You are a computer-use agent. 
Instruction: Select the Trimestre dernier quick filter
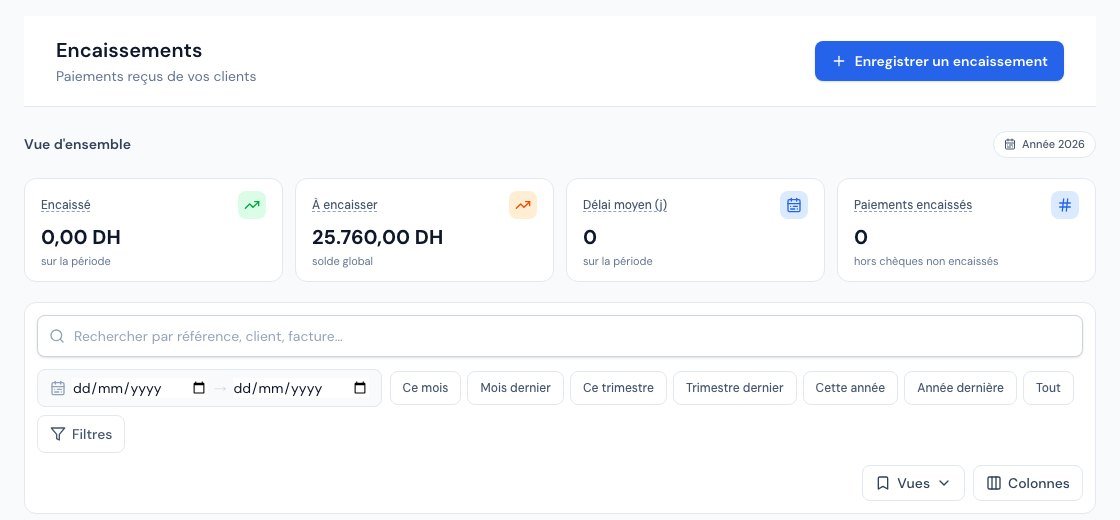point(734,388)
